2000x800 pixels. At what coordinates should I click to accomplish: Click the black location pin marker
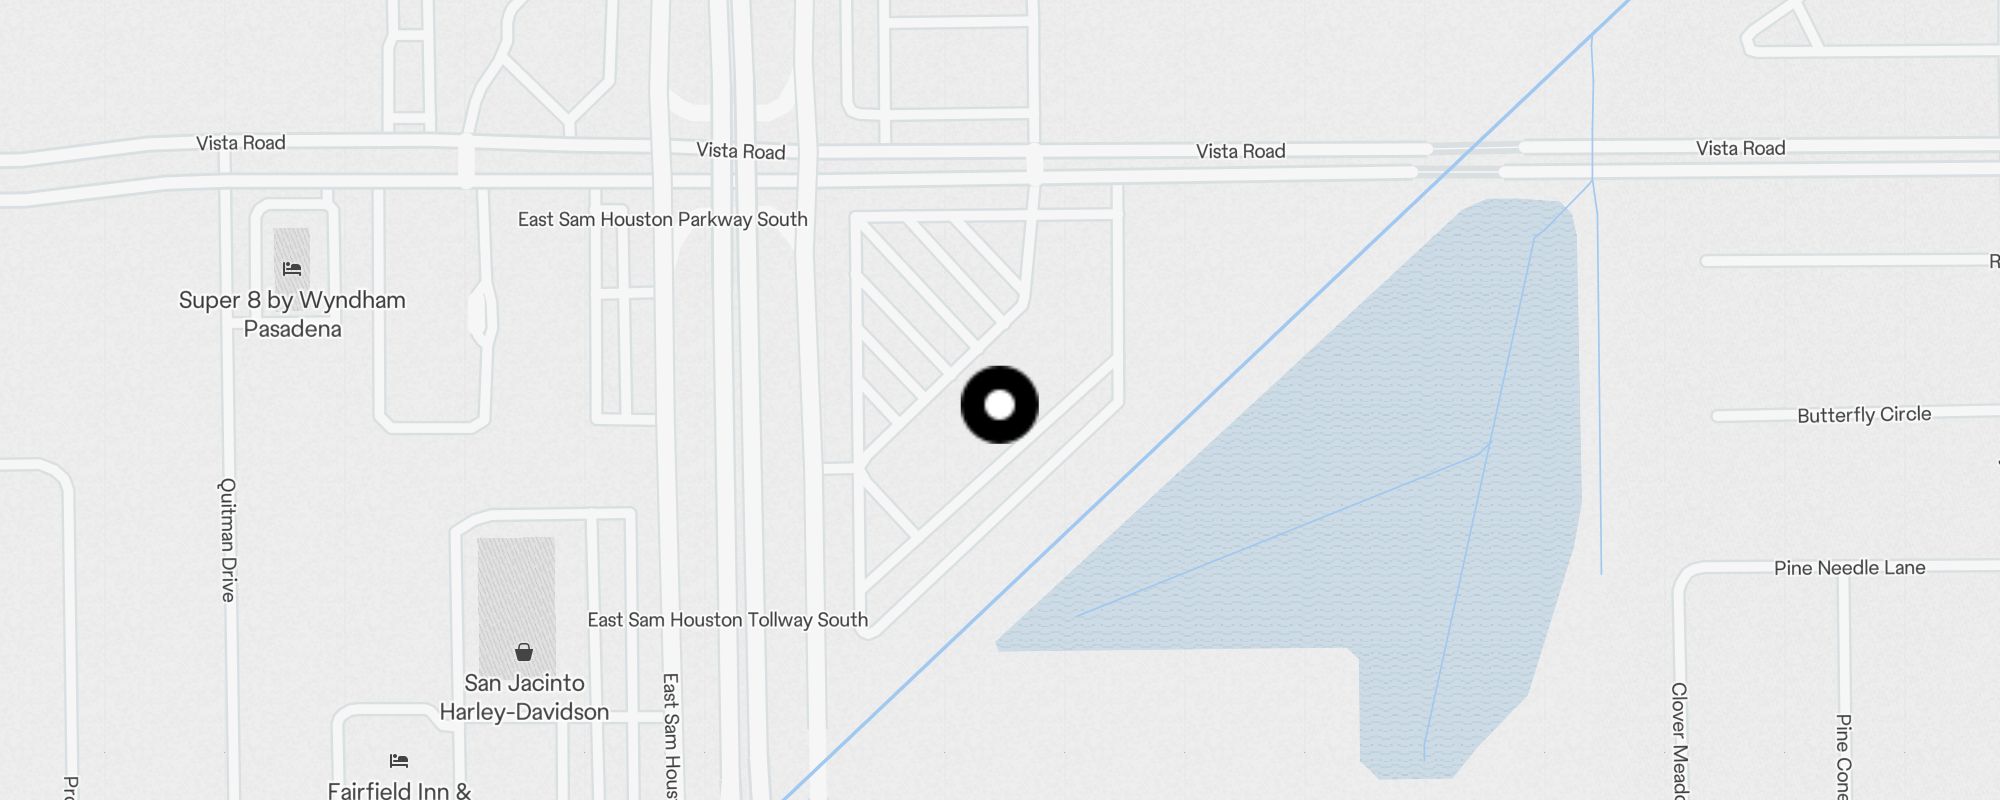click(x=1000, y=405)
